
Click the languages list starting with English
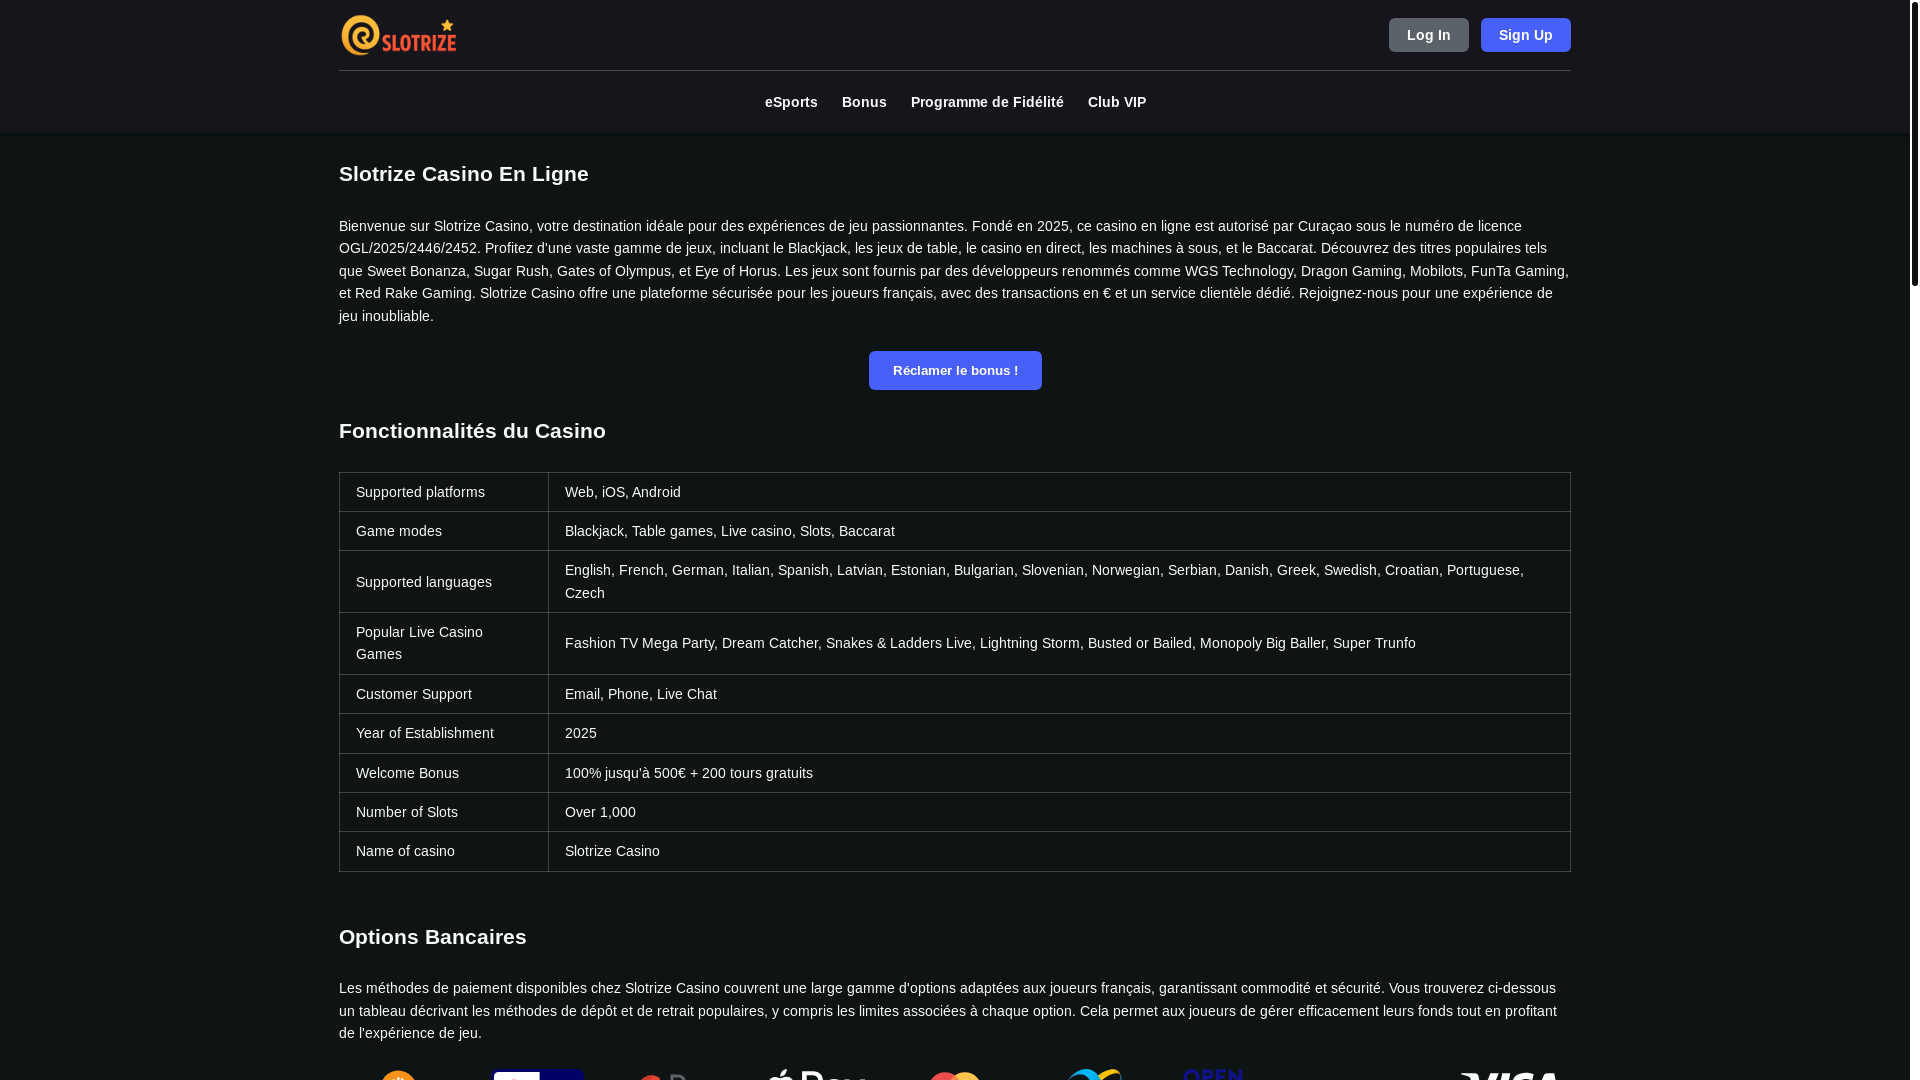click(1059, 582)
